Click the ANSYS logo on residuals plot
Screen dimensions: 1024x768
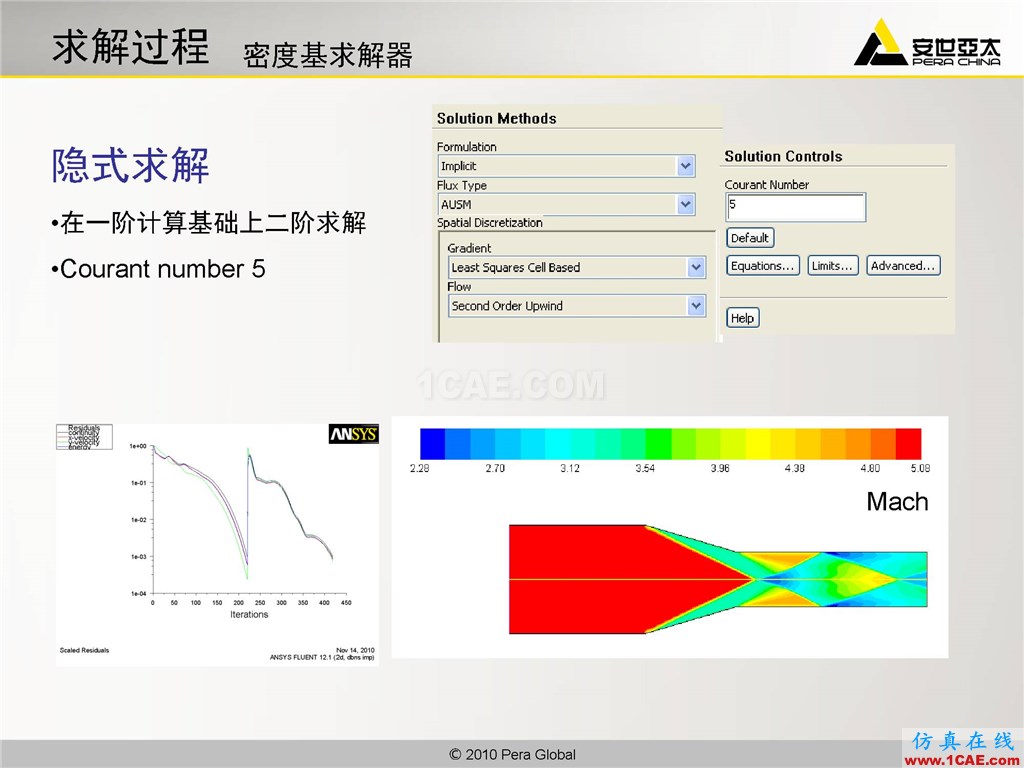353,434
